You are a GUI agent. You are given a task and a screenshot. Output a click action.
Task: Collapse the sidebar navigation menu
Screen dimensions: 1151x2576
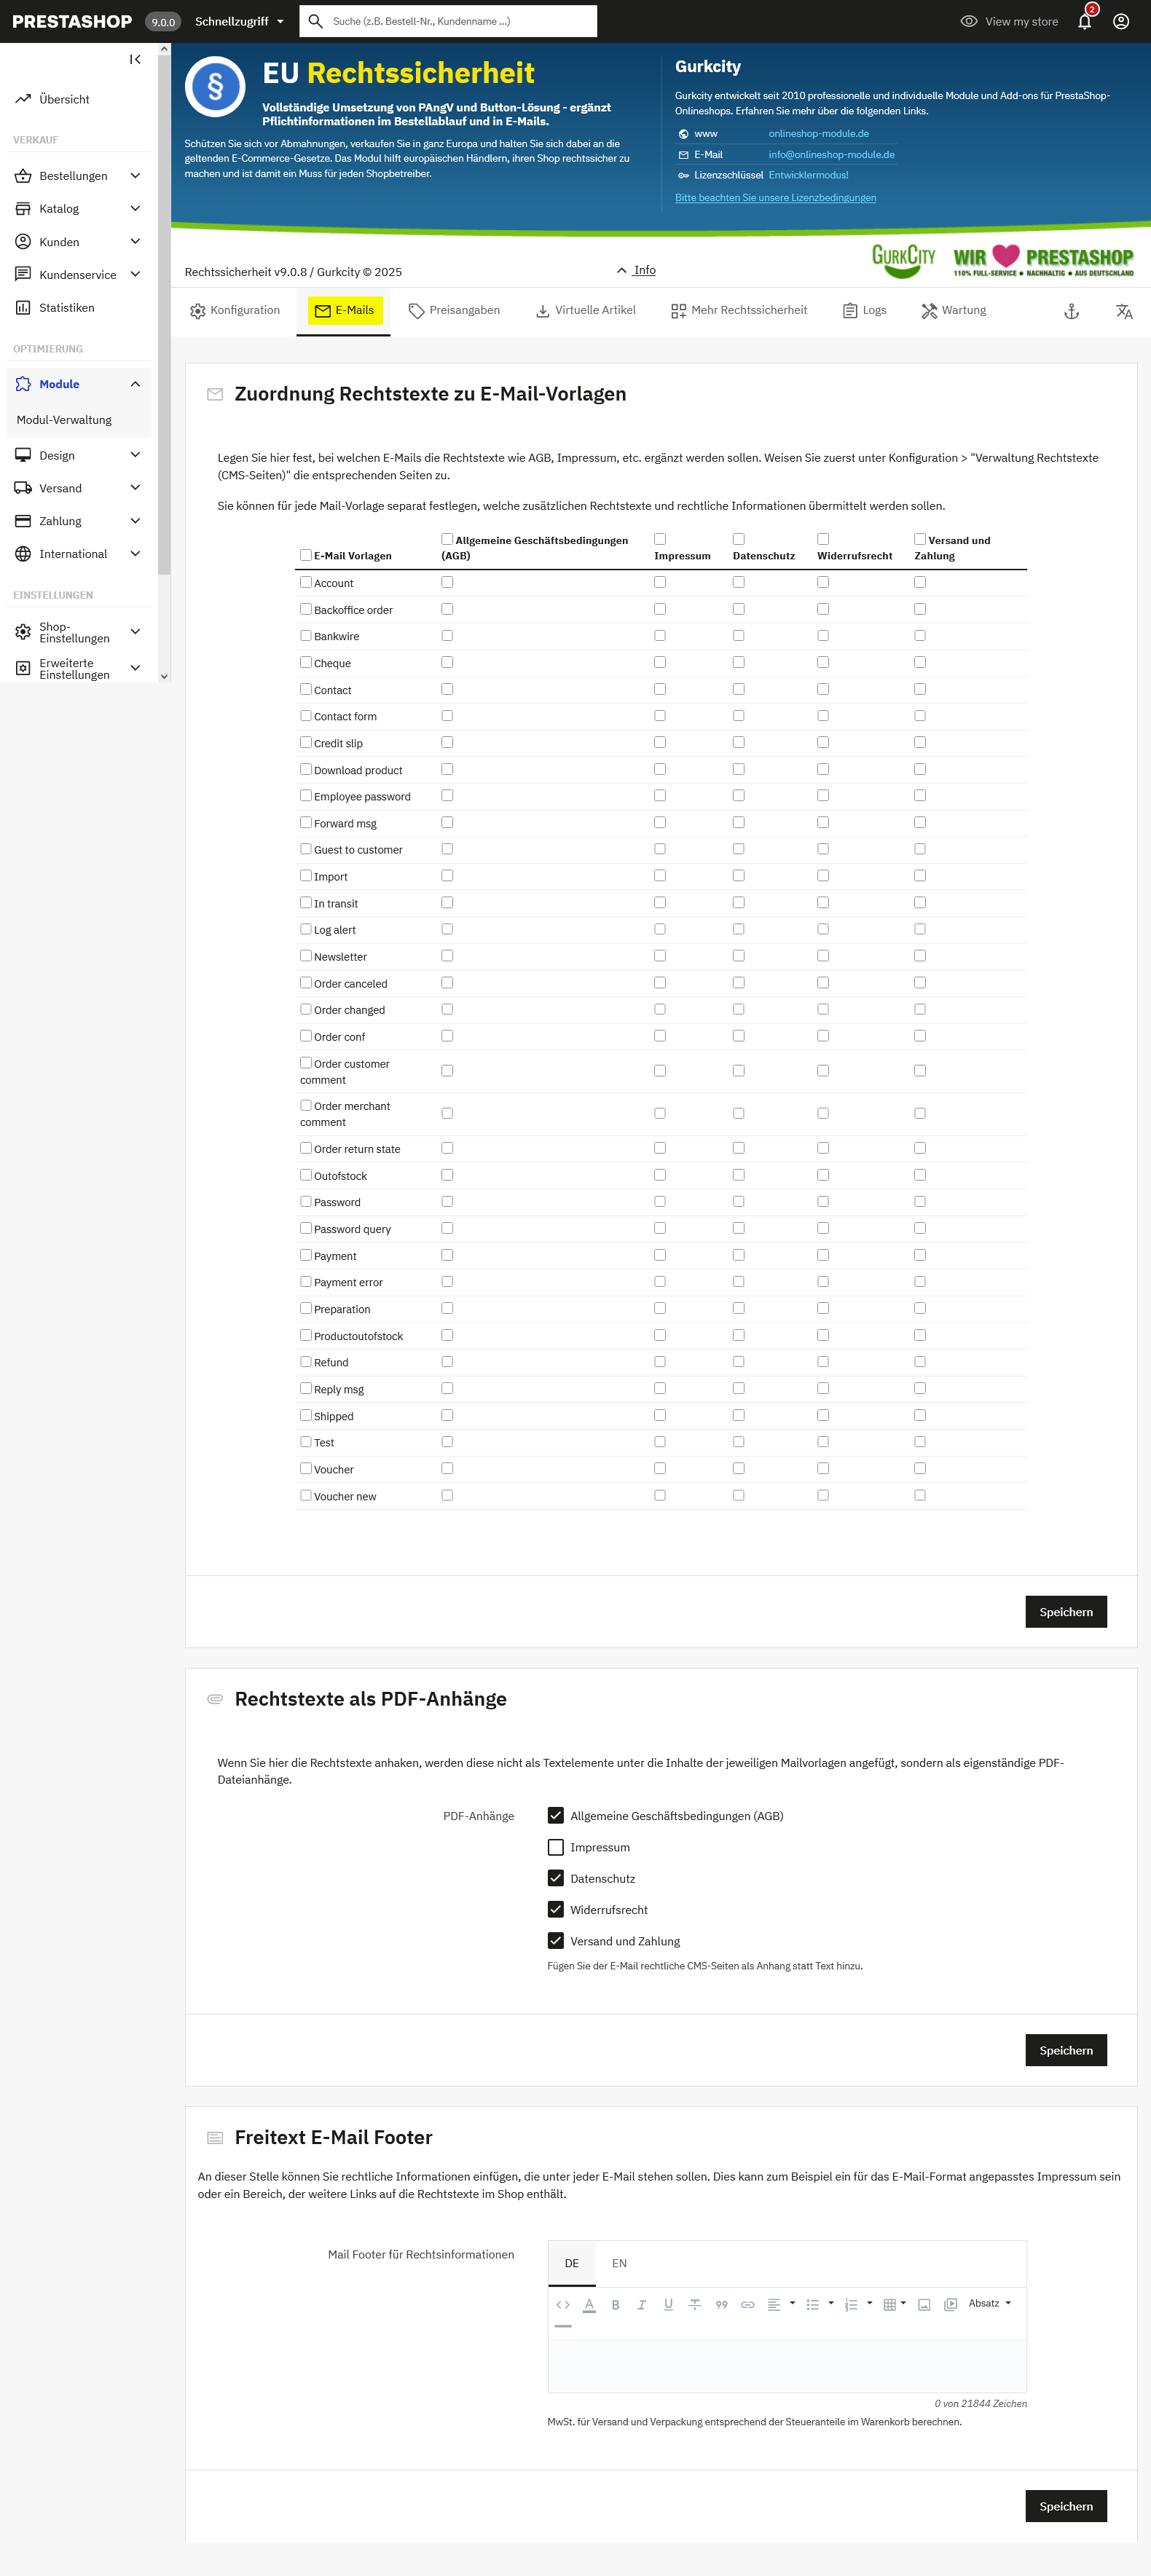(135, 60)
